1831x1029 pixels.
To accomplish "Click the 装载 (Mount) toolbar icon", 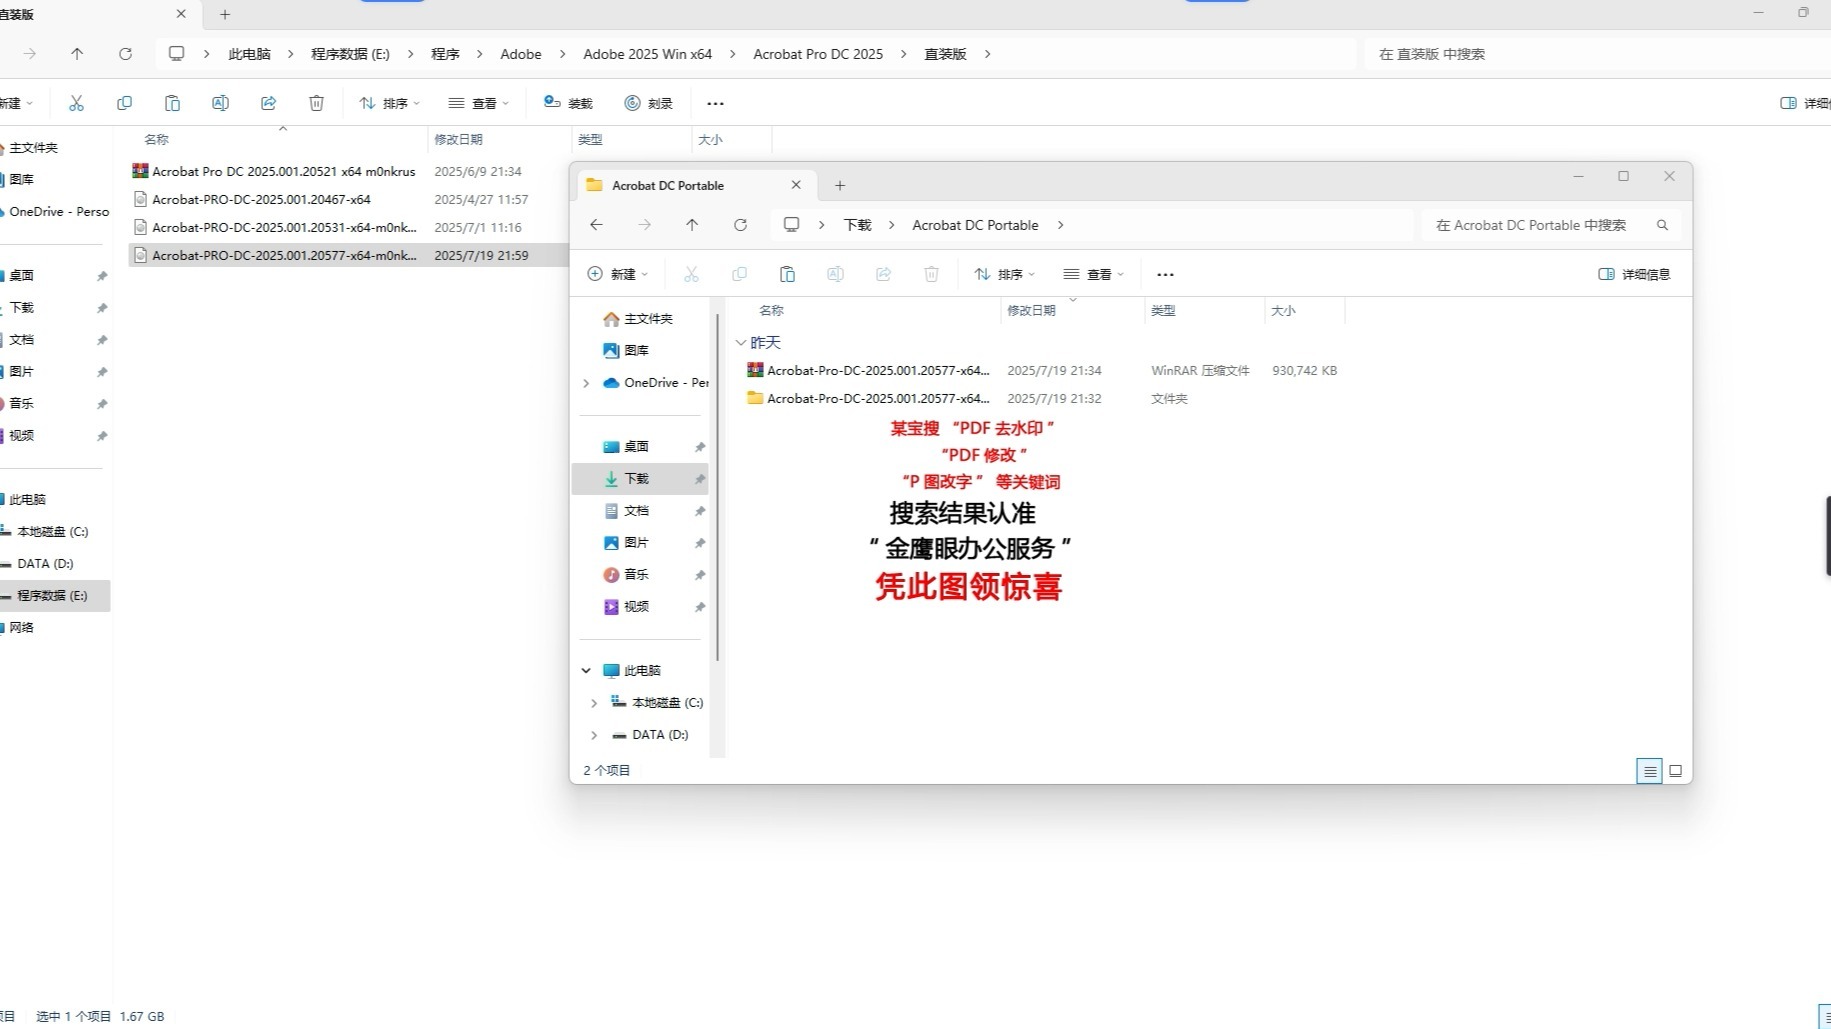I will (567, 103).
